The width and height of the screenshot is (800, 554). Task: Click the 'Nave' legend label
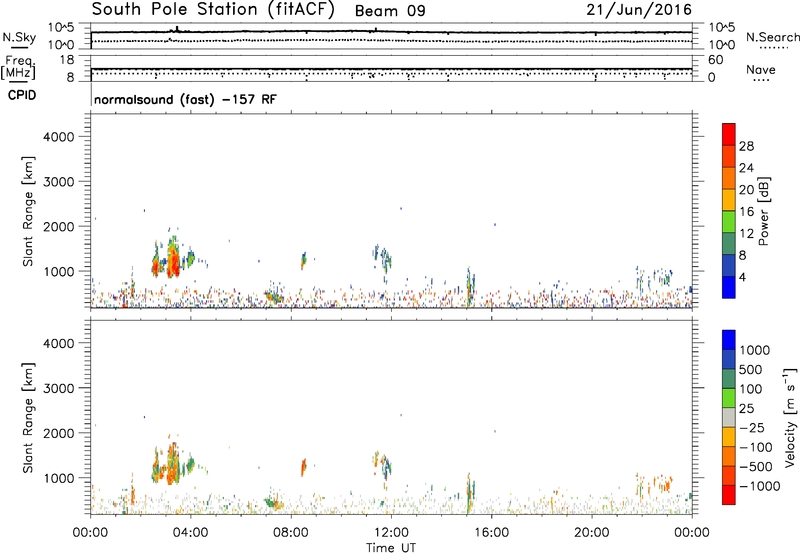pyautogui.click(x=760, y=70)
